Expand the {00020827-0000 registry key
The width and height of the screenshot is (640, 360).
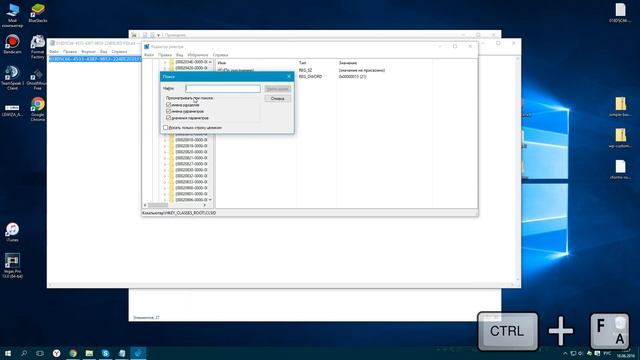coord(165,164)
